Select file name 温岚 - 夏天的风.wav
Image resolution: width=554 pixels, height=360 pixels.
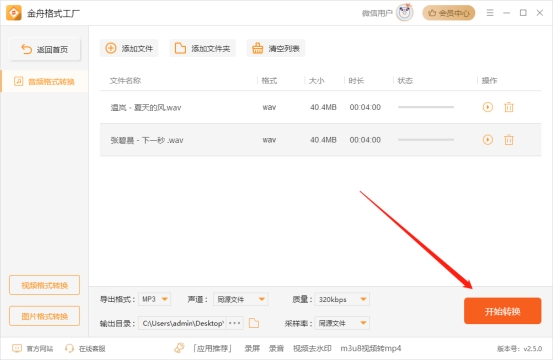coord(146,107)
